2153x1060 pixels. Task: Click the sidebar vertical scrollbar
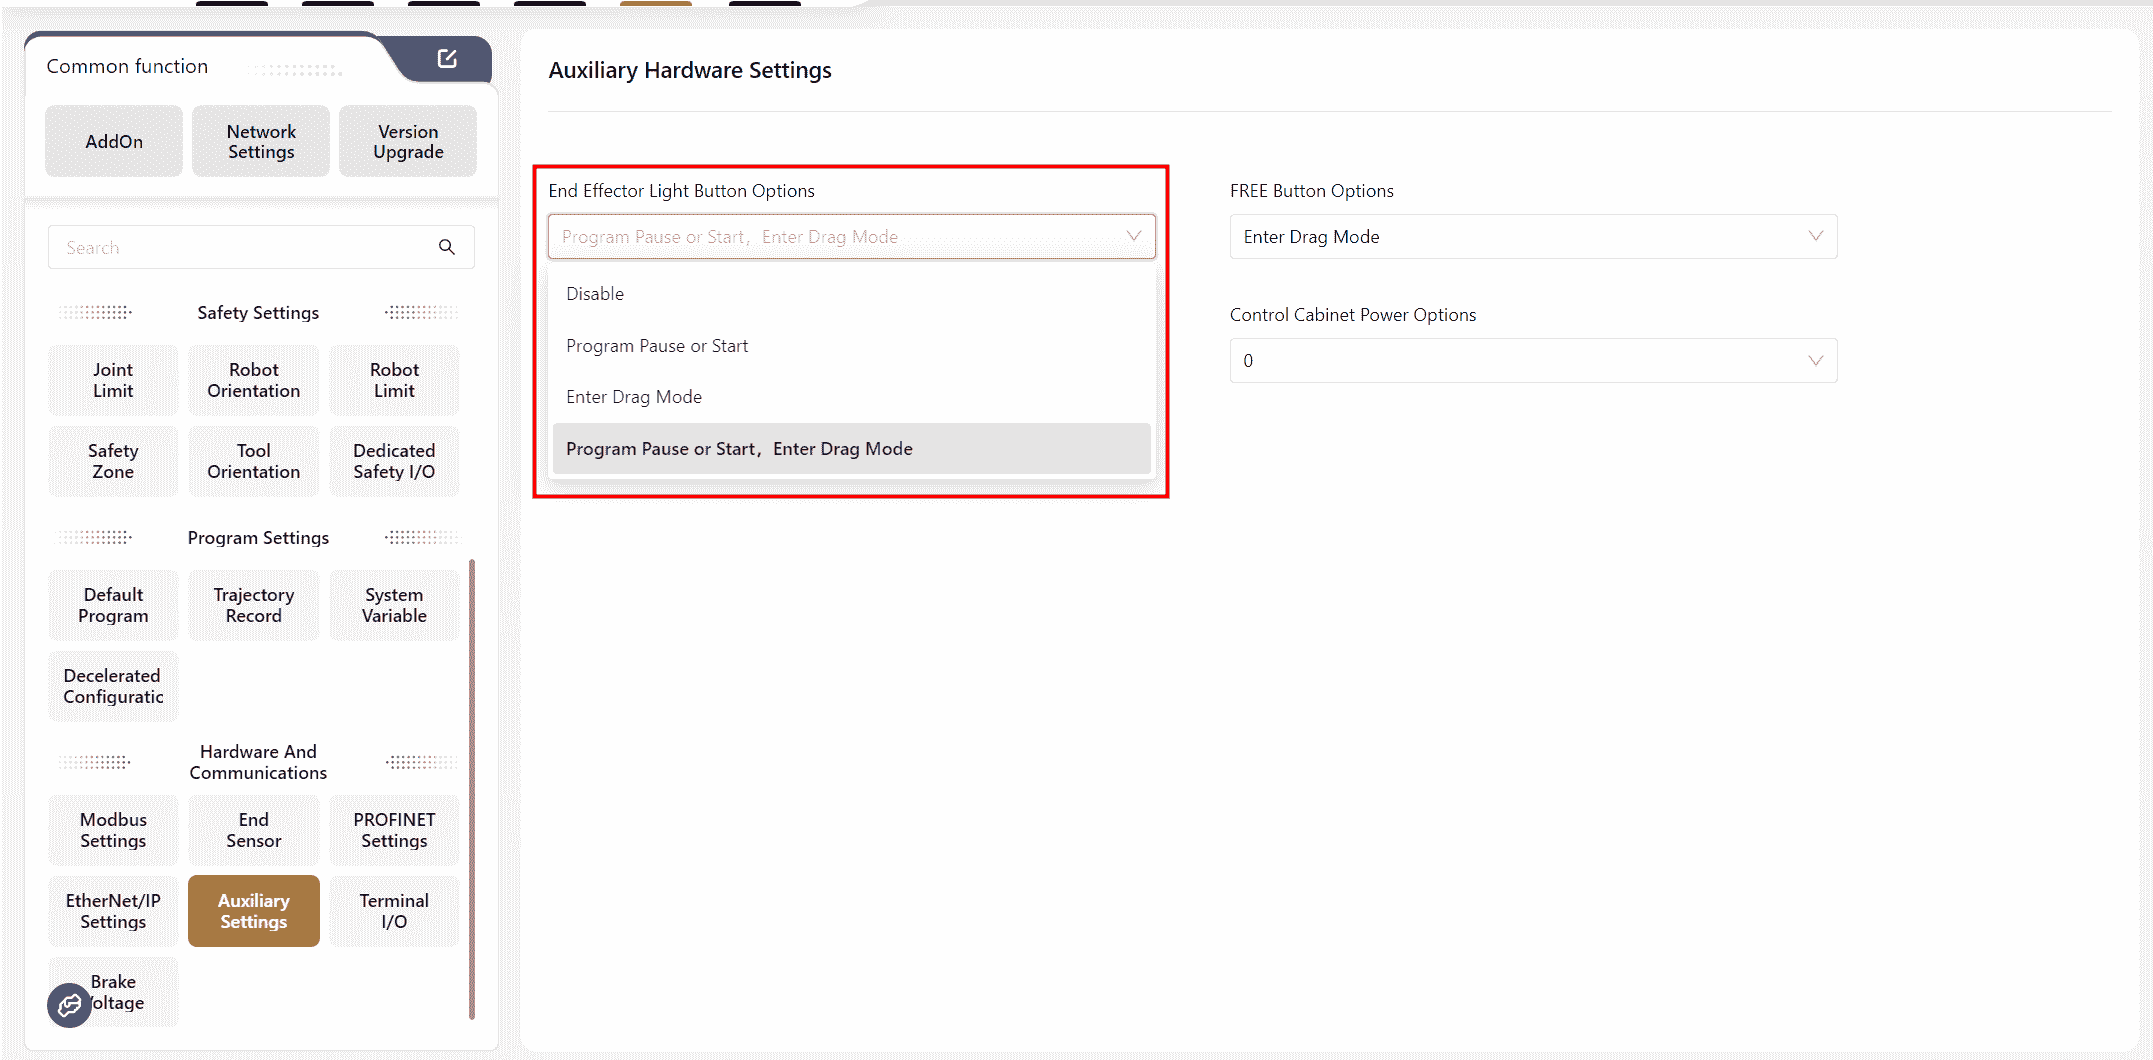coord(472,788)
